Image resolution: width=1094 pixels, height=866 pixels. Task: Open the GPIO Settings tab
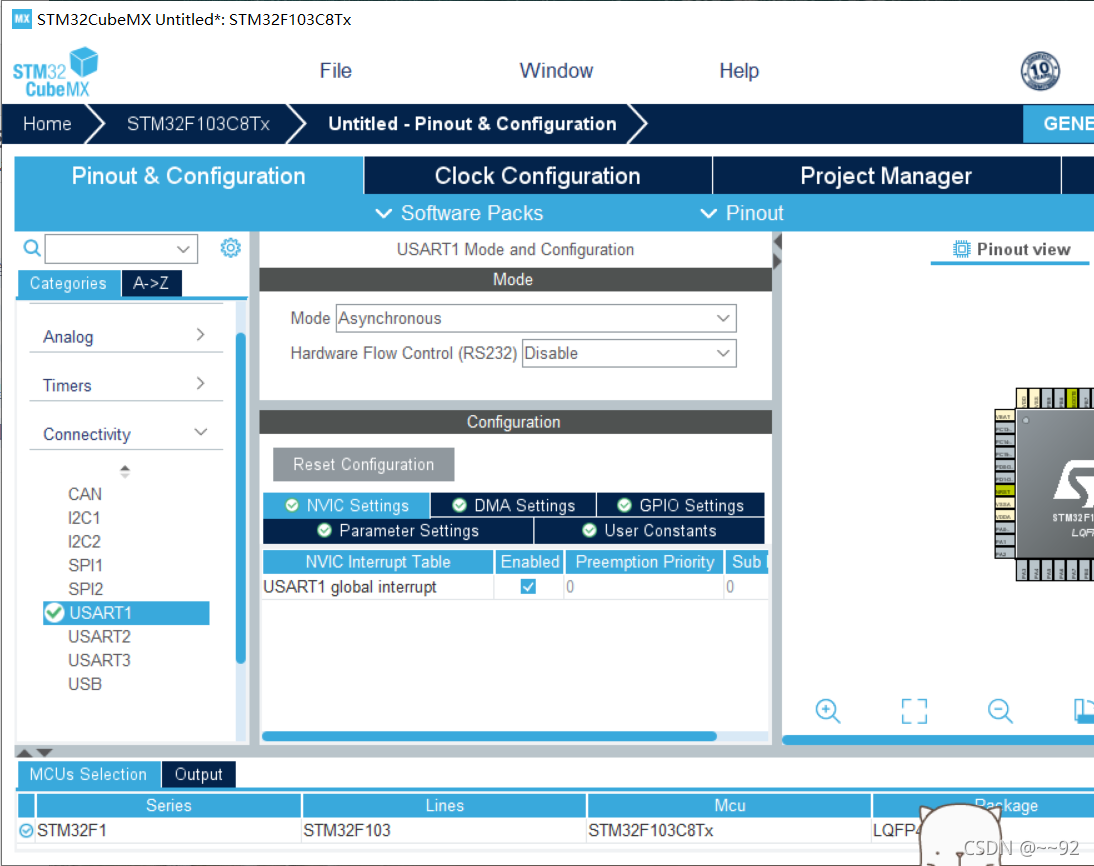coord(681,505)
